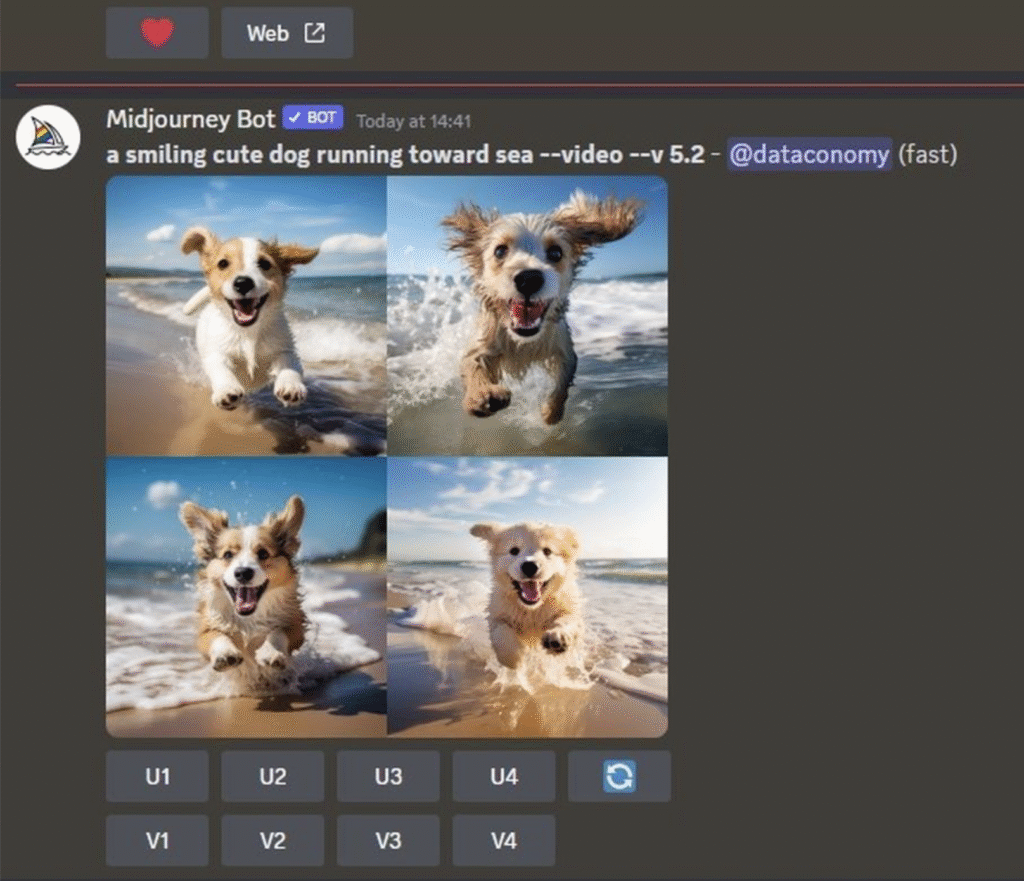This screenshot has height=881, width=1024.
Task: Click the message timestamp Today at 14:41
Action: click(413, 121)
